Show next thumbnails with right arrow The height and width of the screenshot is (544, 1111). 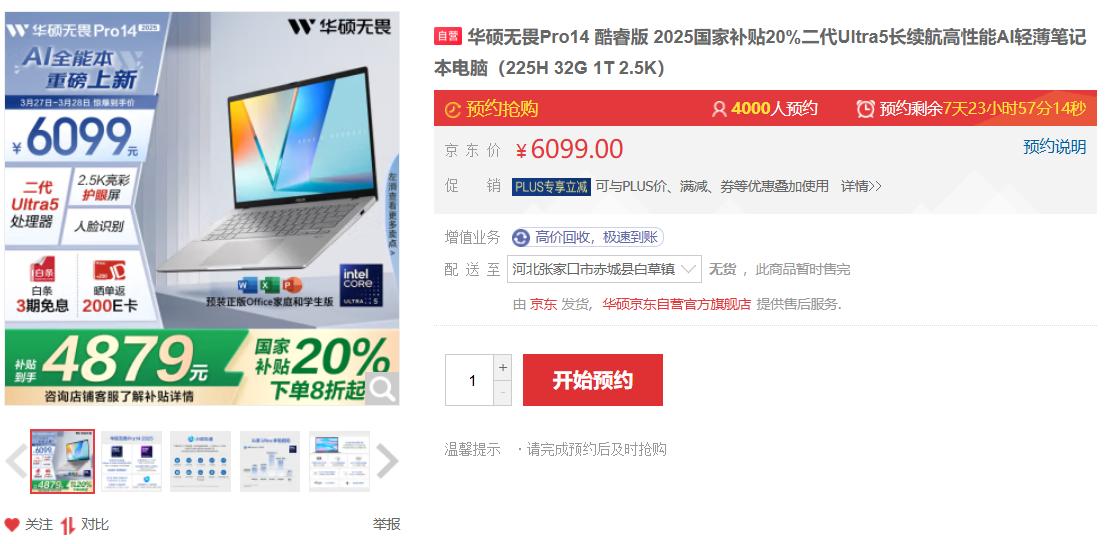[x=386, y=462]
